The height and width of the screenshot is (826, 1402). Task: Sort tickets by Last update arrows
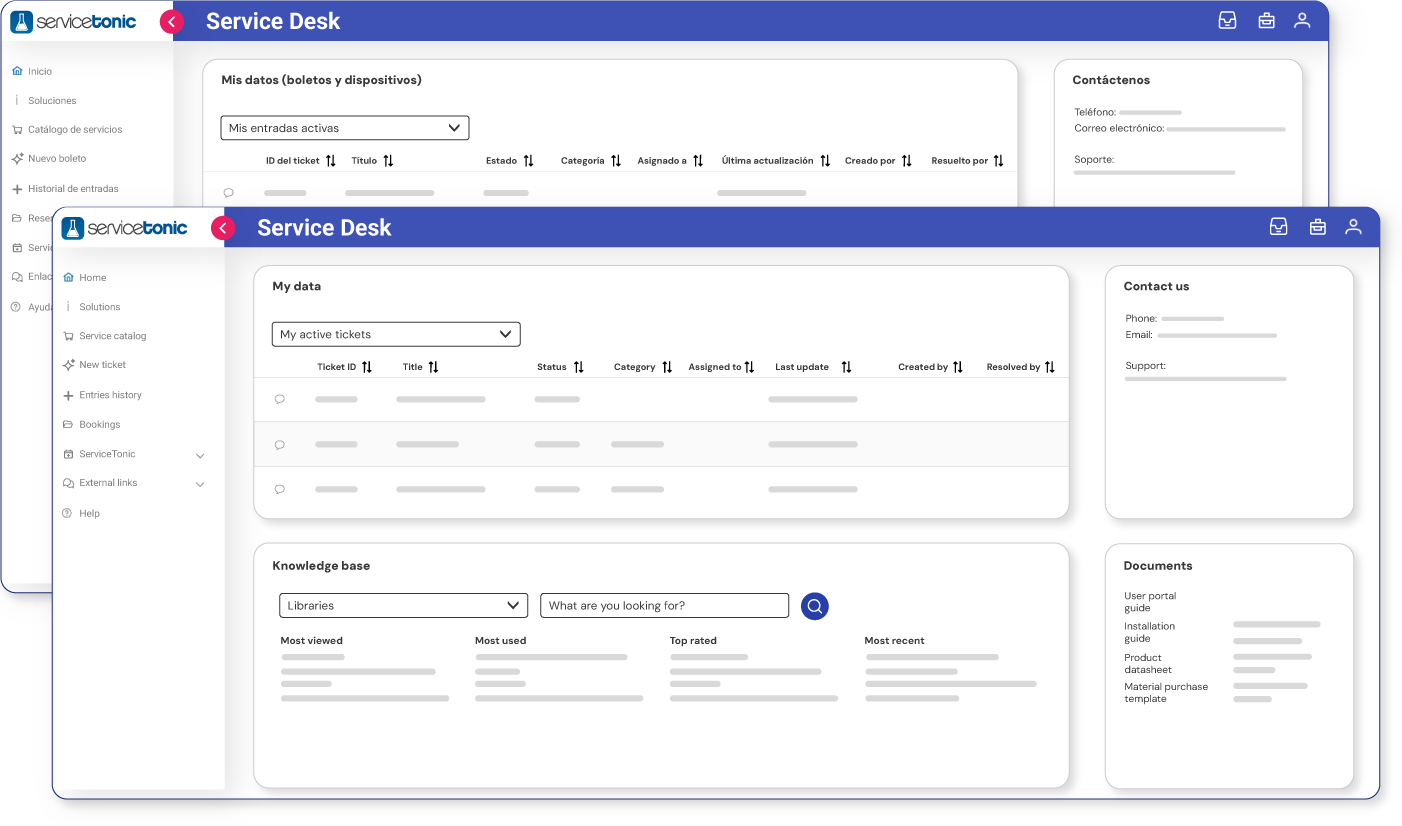(846, 367)
